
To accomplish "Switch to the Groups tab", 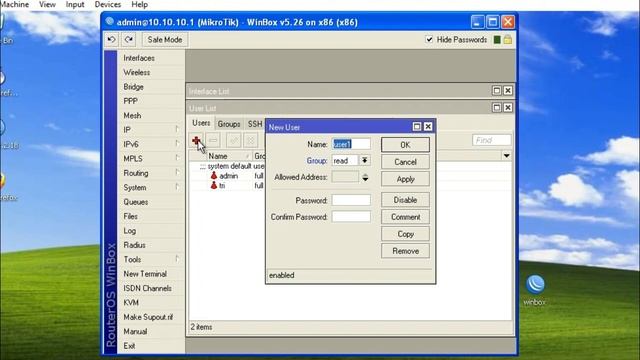I will pyautogui.click(x=229, y=124).
